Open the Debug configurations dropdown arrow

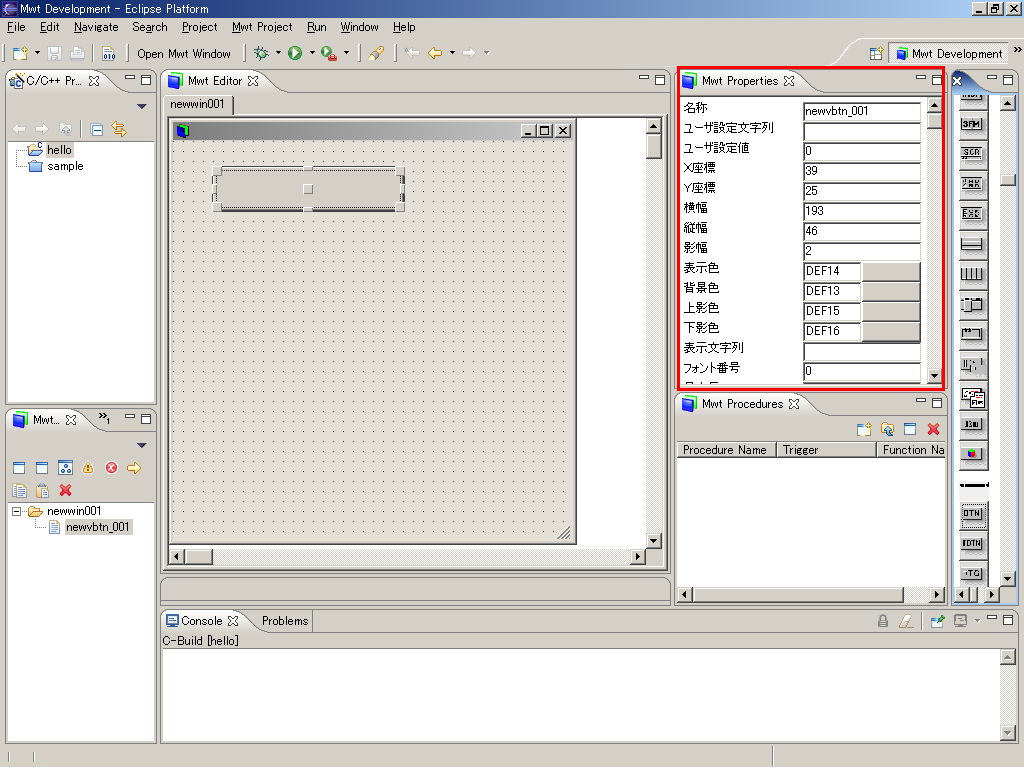click(x=278, y=53)
